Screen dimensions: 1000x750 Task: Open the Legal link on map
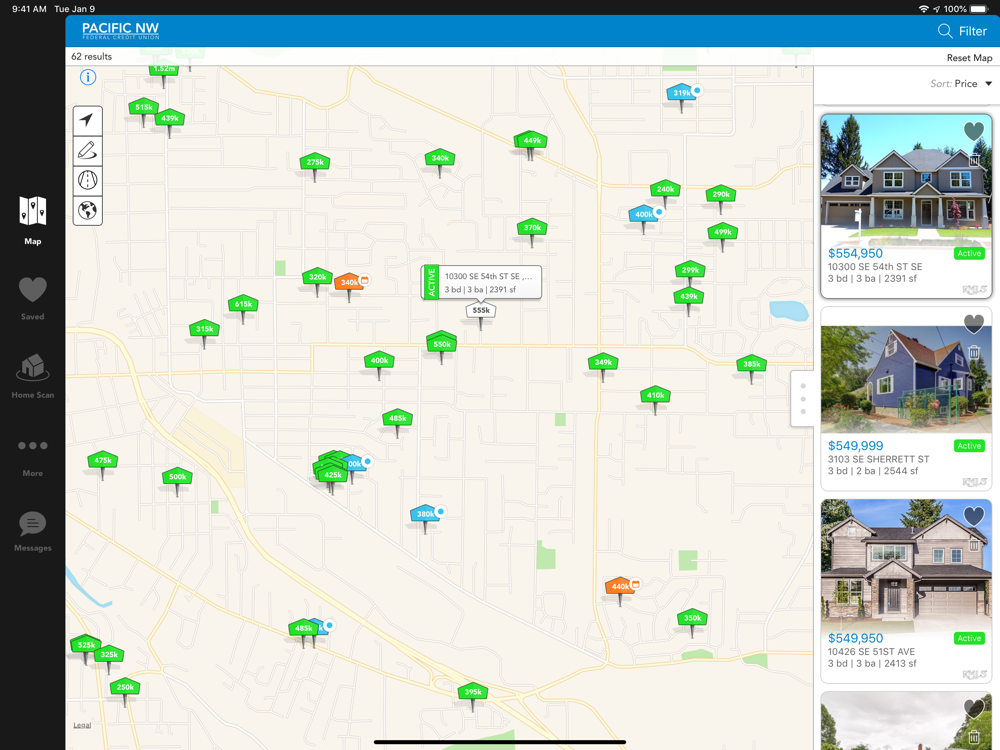click(x=82, y=724)
